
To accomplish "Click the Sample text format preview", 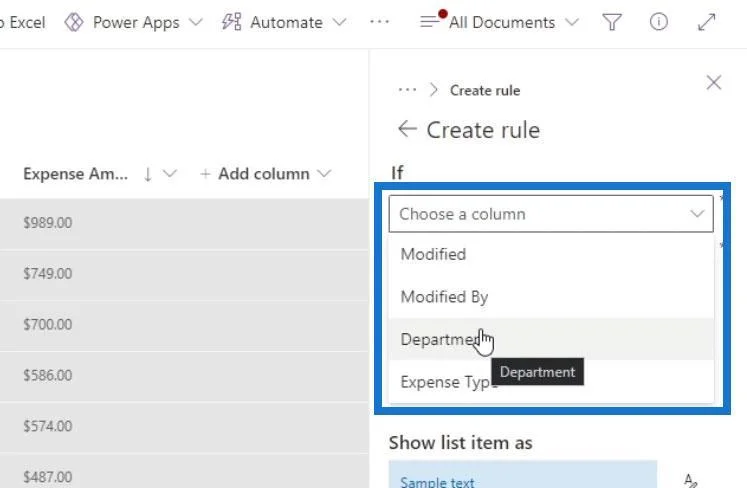I will [x=523, y=475].
